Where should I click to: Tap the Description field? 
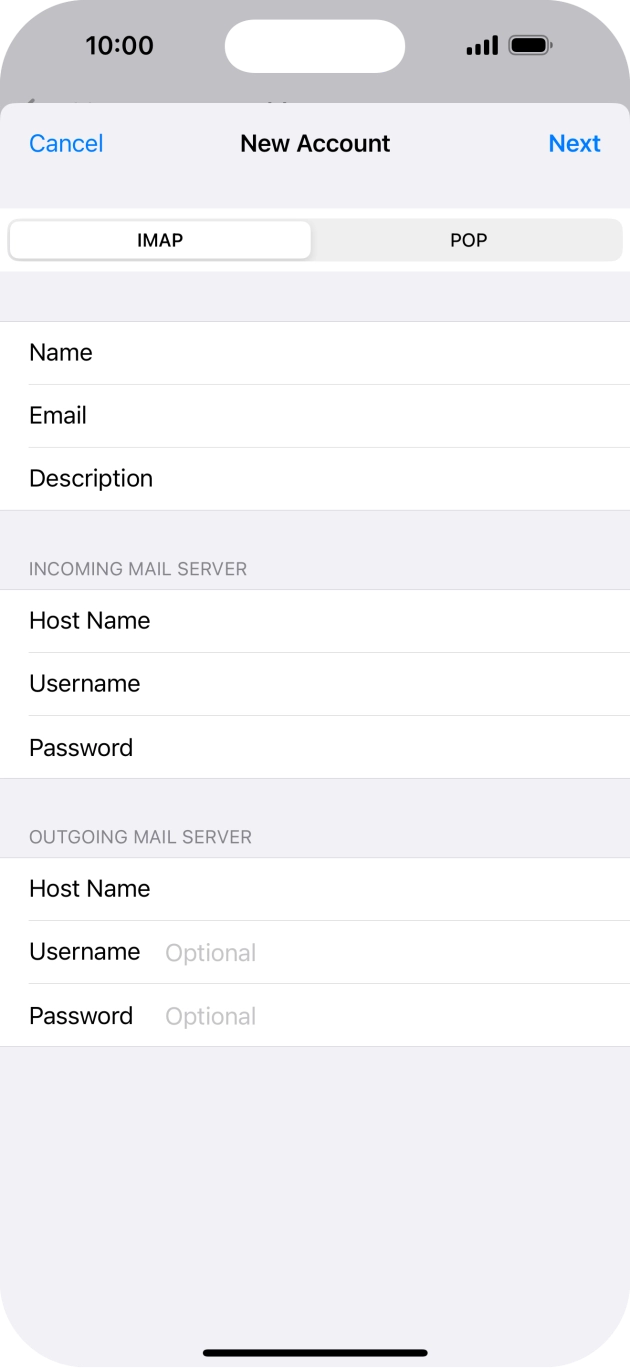[315, 478]
